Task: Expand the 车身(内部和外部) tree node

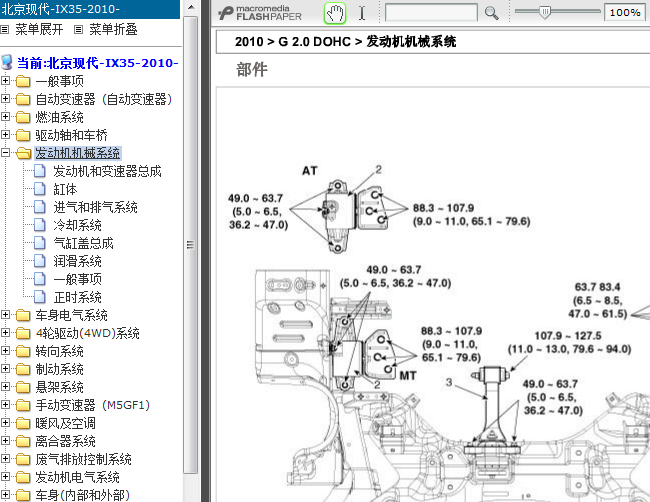Action: 5,495
